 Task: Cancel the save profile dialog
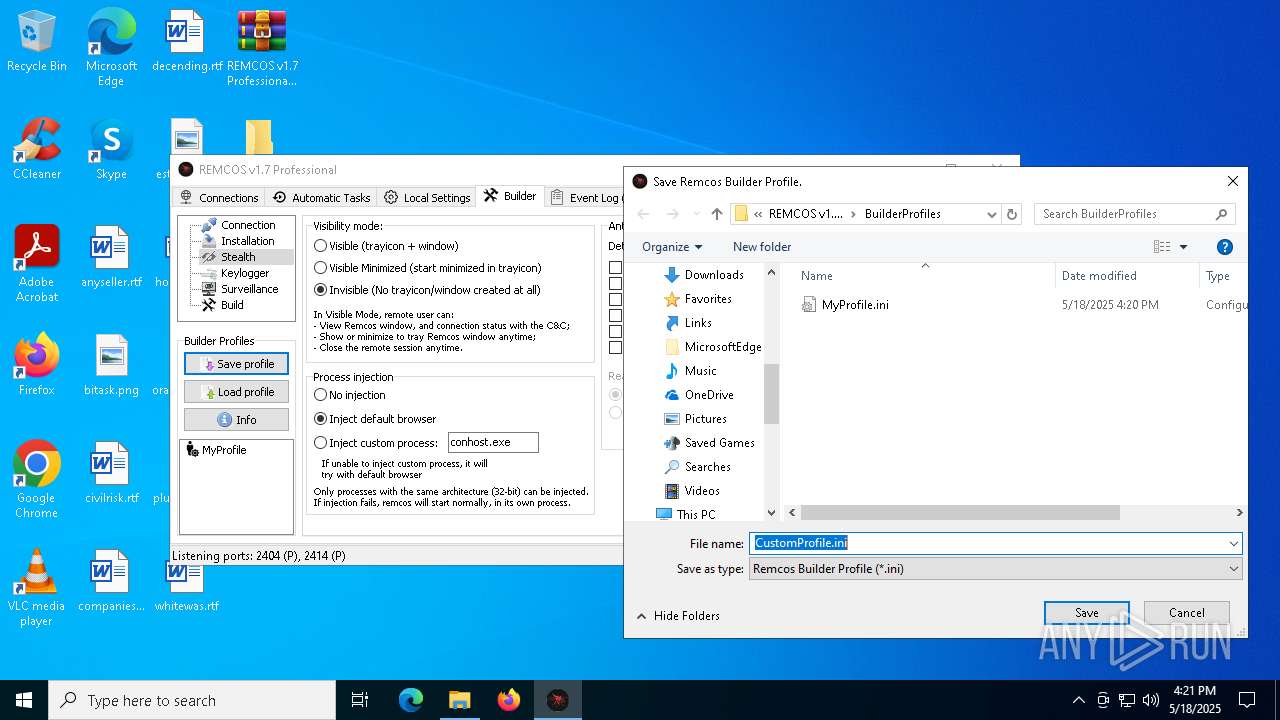tap(1187, 613)
